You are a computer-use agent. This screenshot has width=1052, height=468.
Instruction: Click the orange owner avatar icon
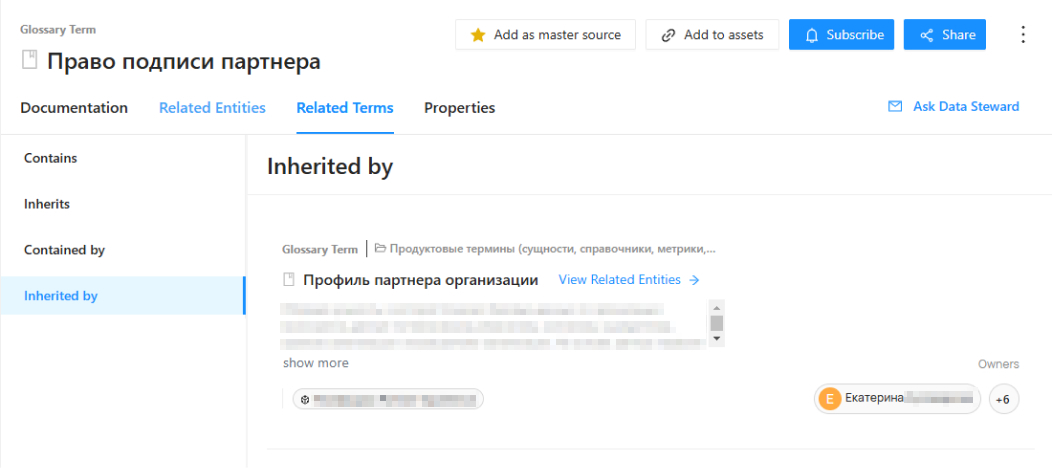829,399
